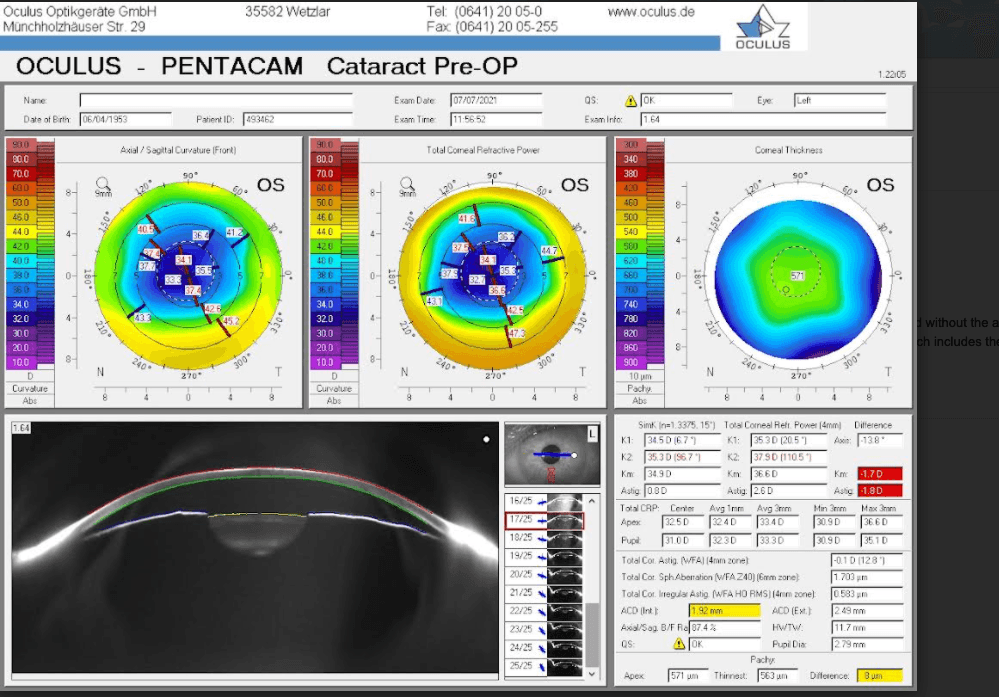Click the eye overview photo with blue scan line
Image resolution: width=999 pixels, height=697 pixels.
pos(552,455)
